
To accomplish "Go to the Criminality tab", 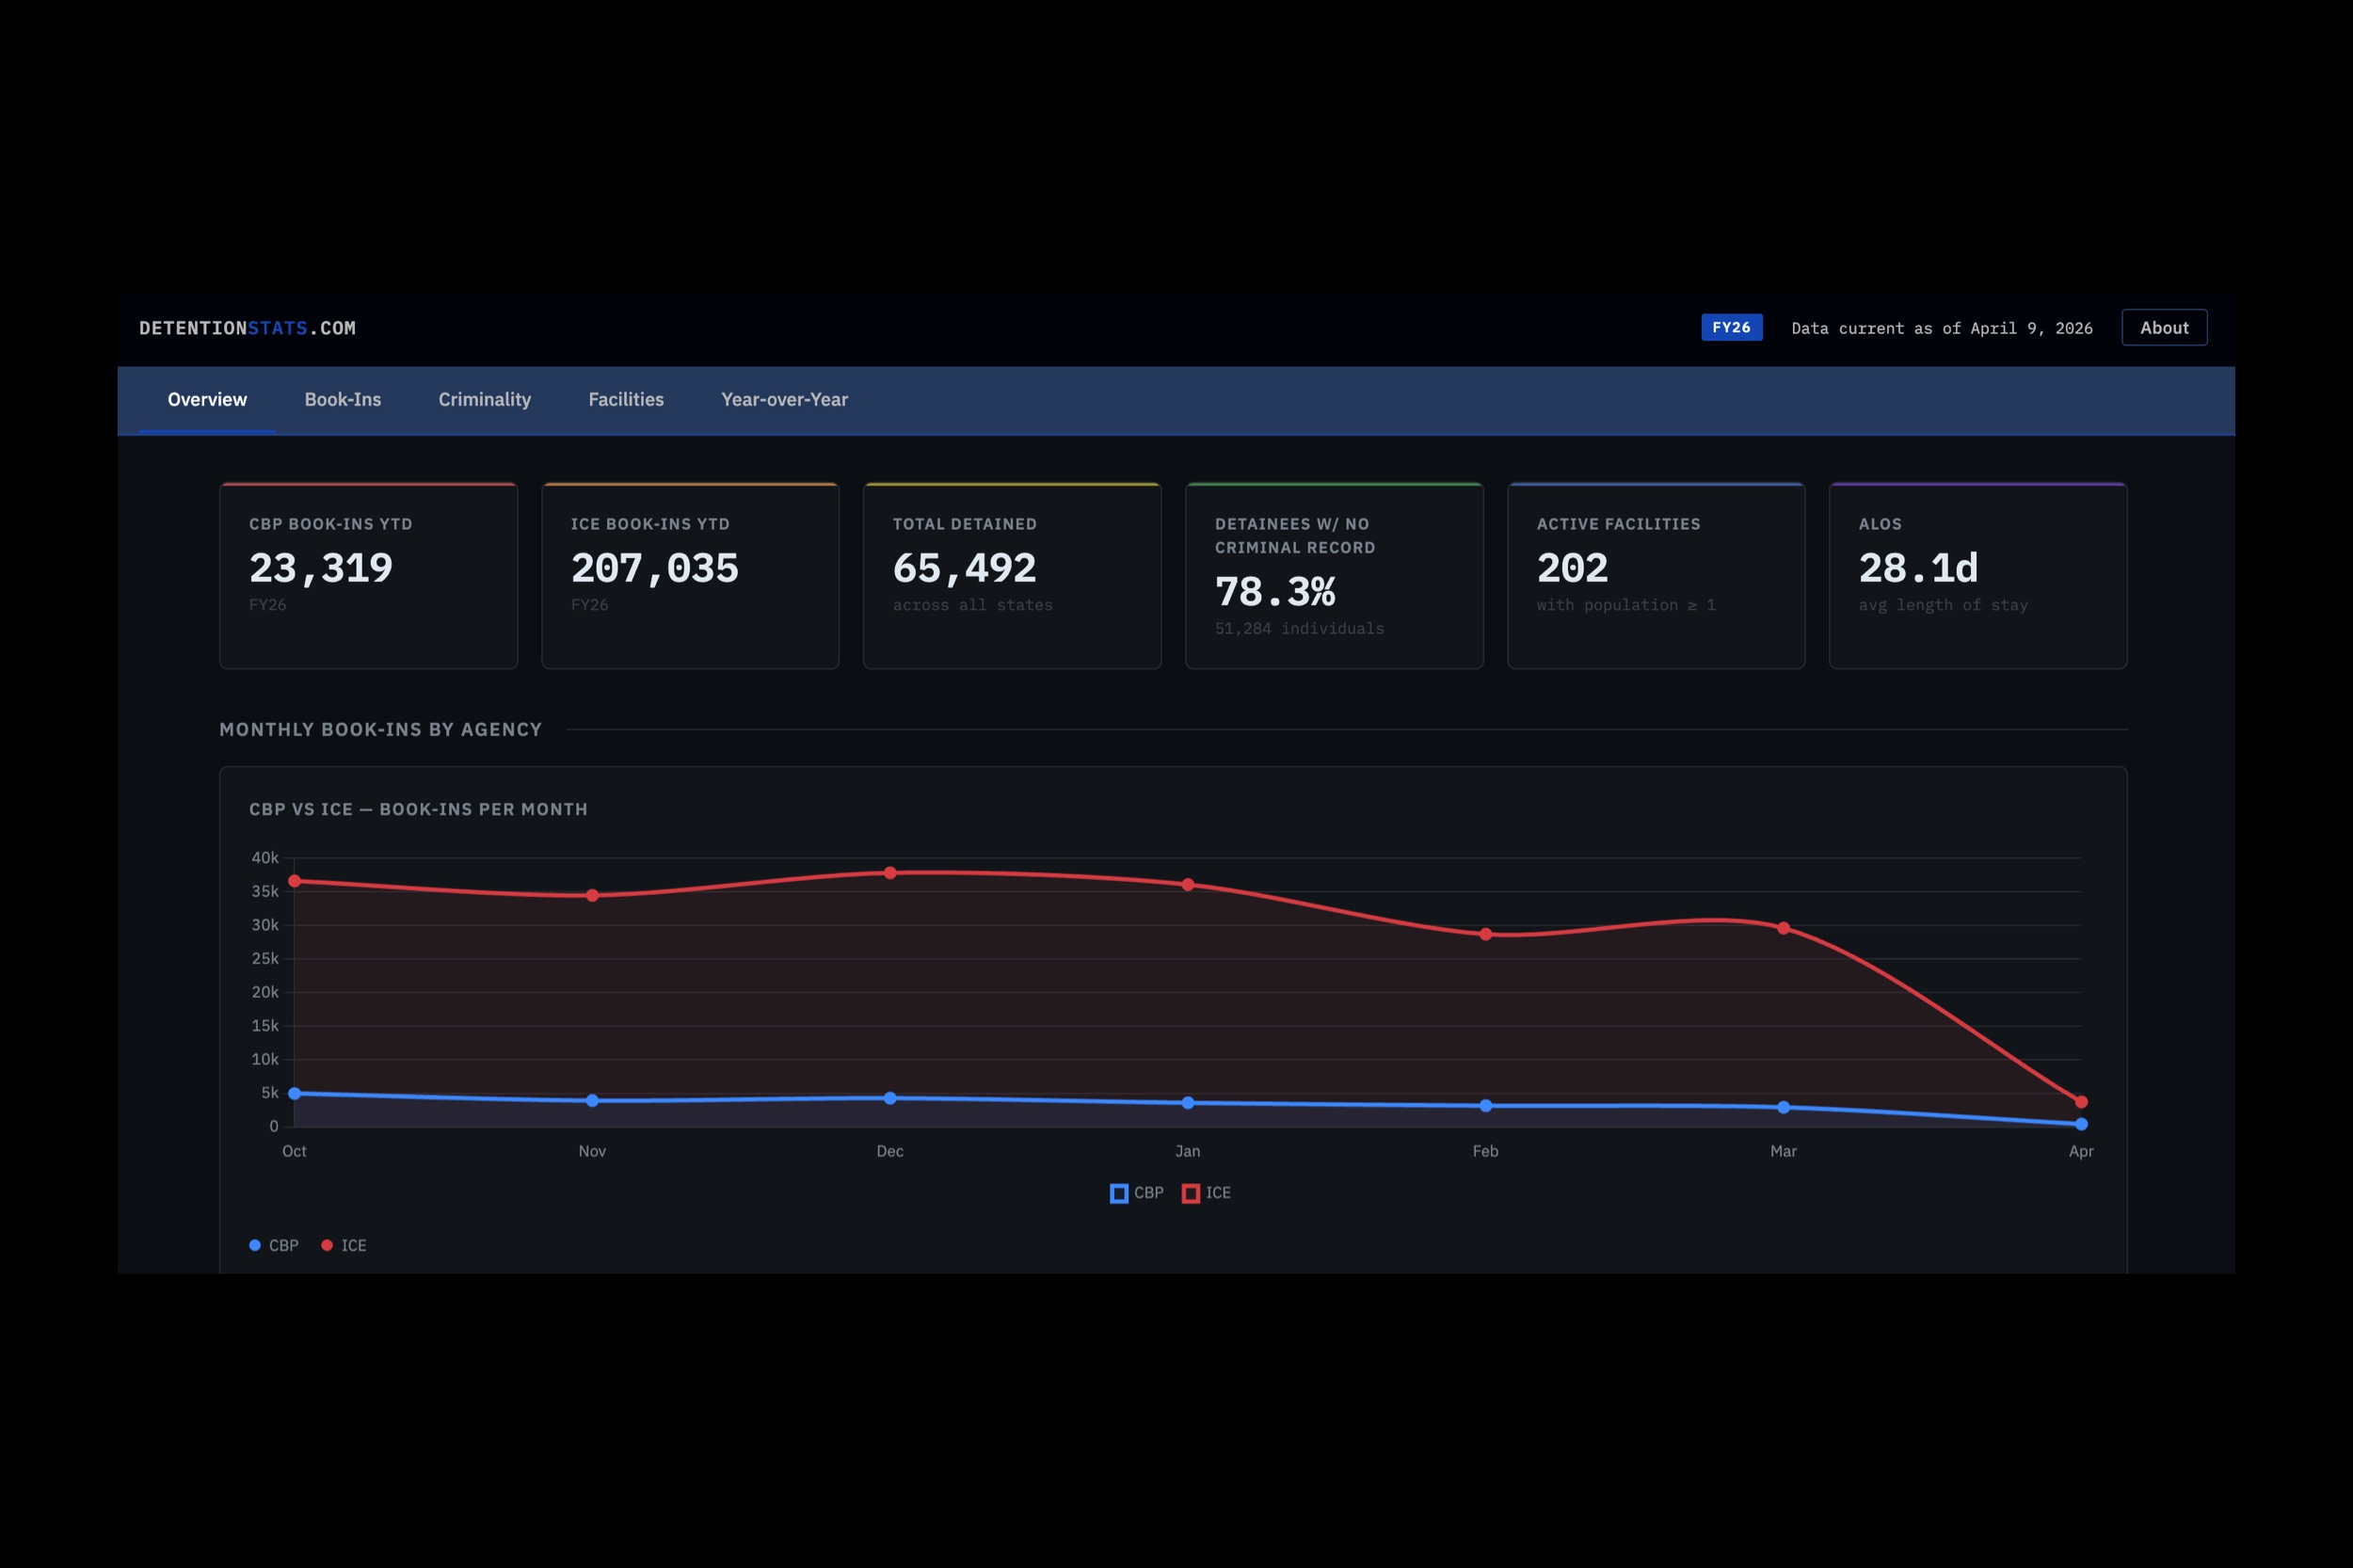I will coord(484,400).
